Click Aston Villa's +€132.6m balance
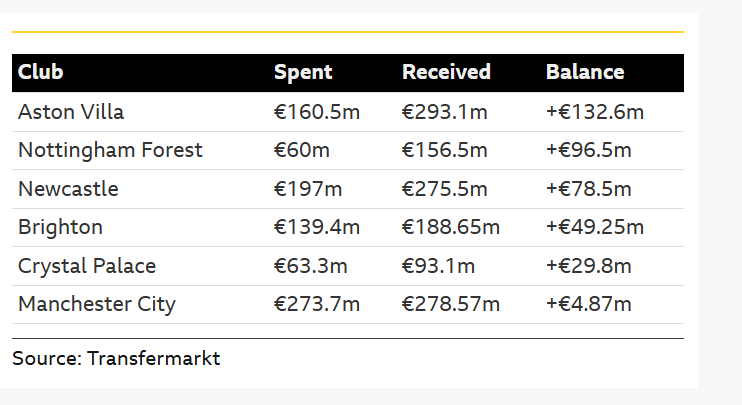 595,112
